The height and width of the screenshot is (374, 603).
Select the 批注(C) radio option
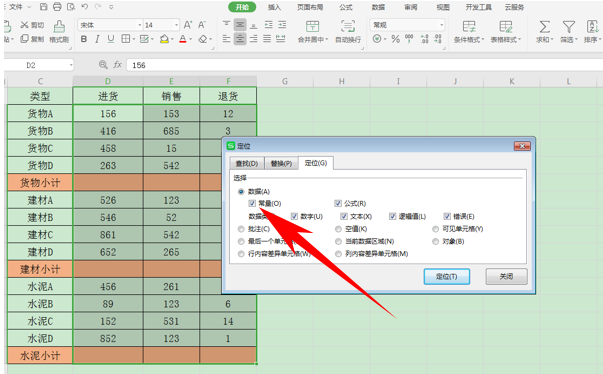pos(241,229)
